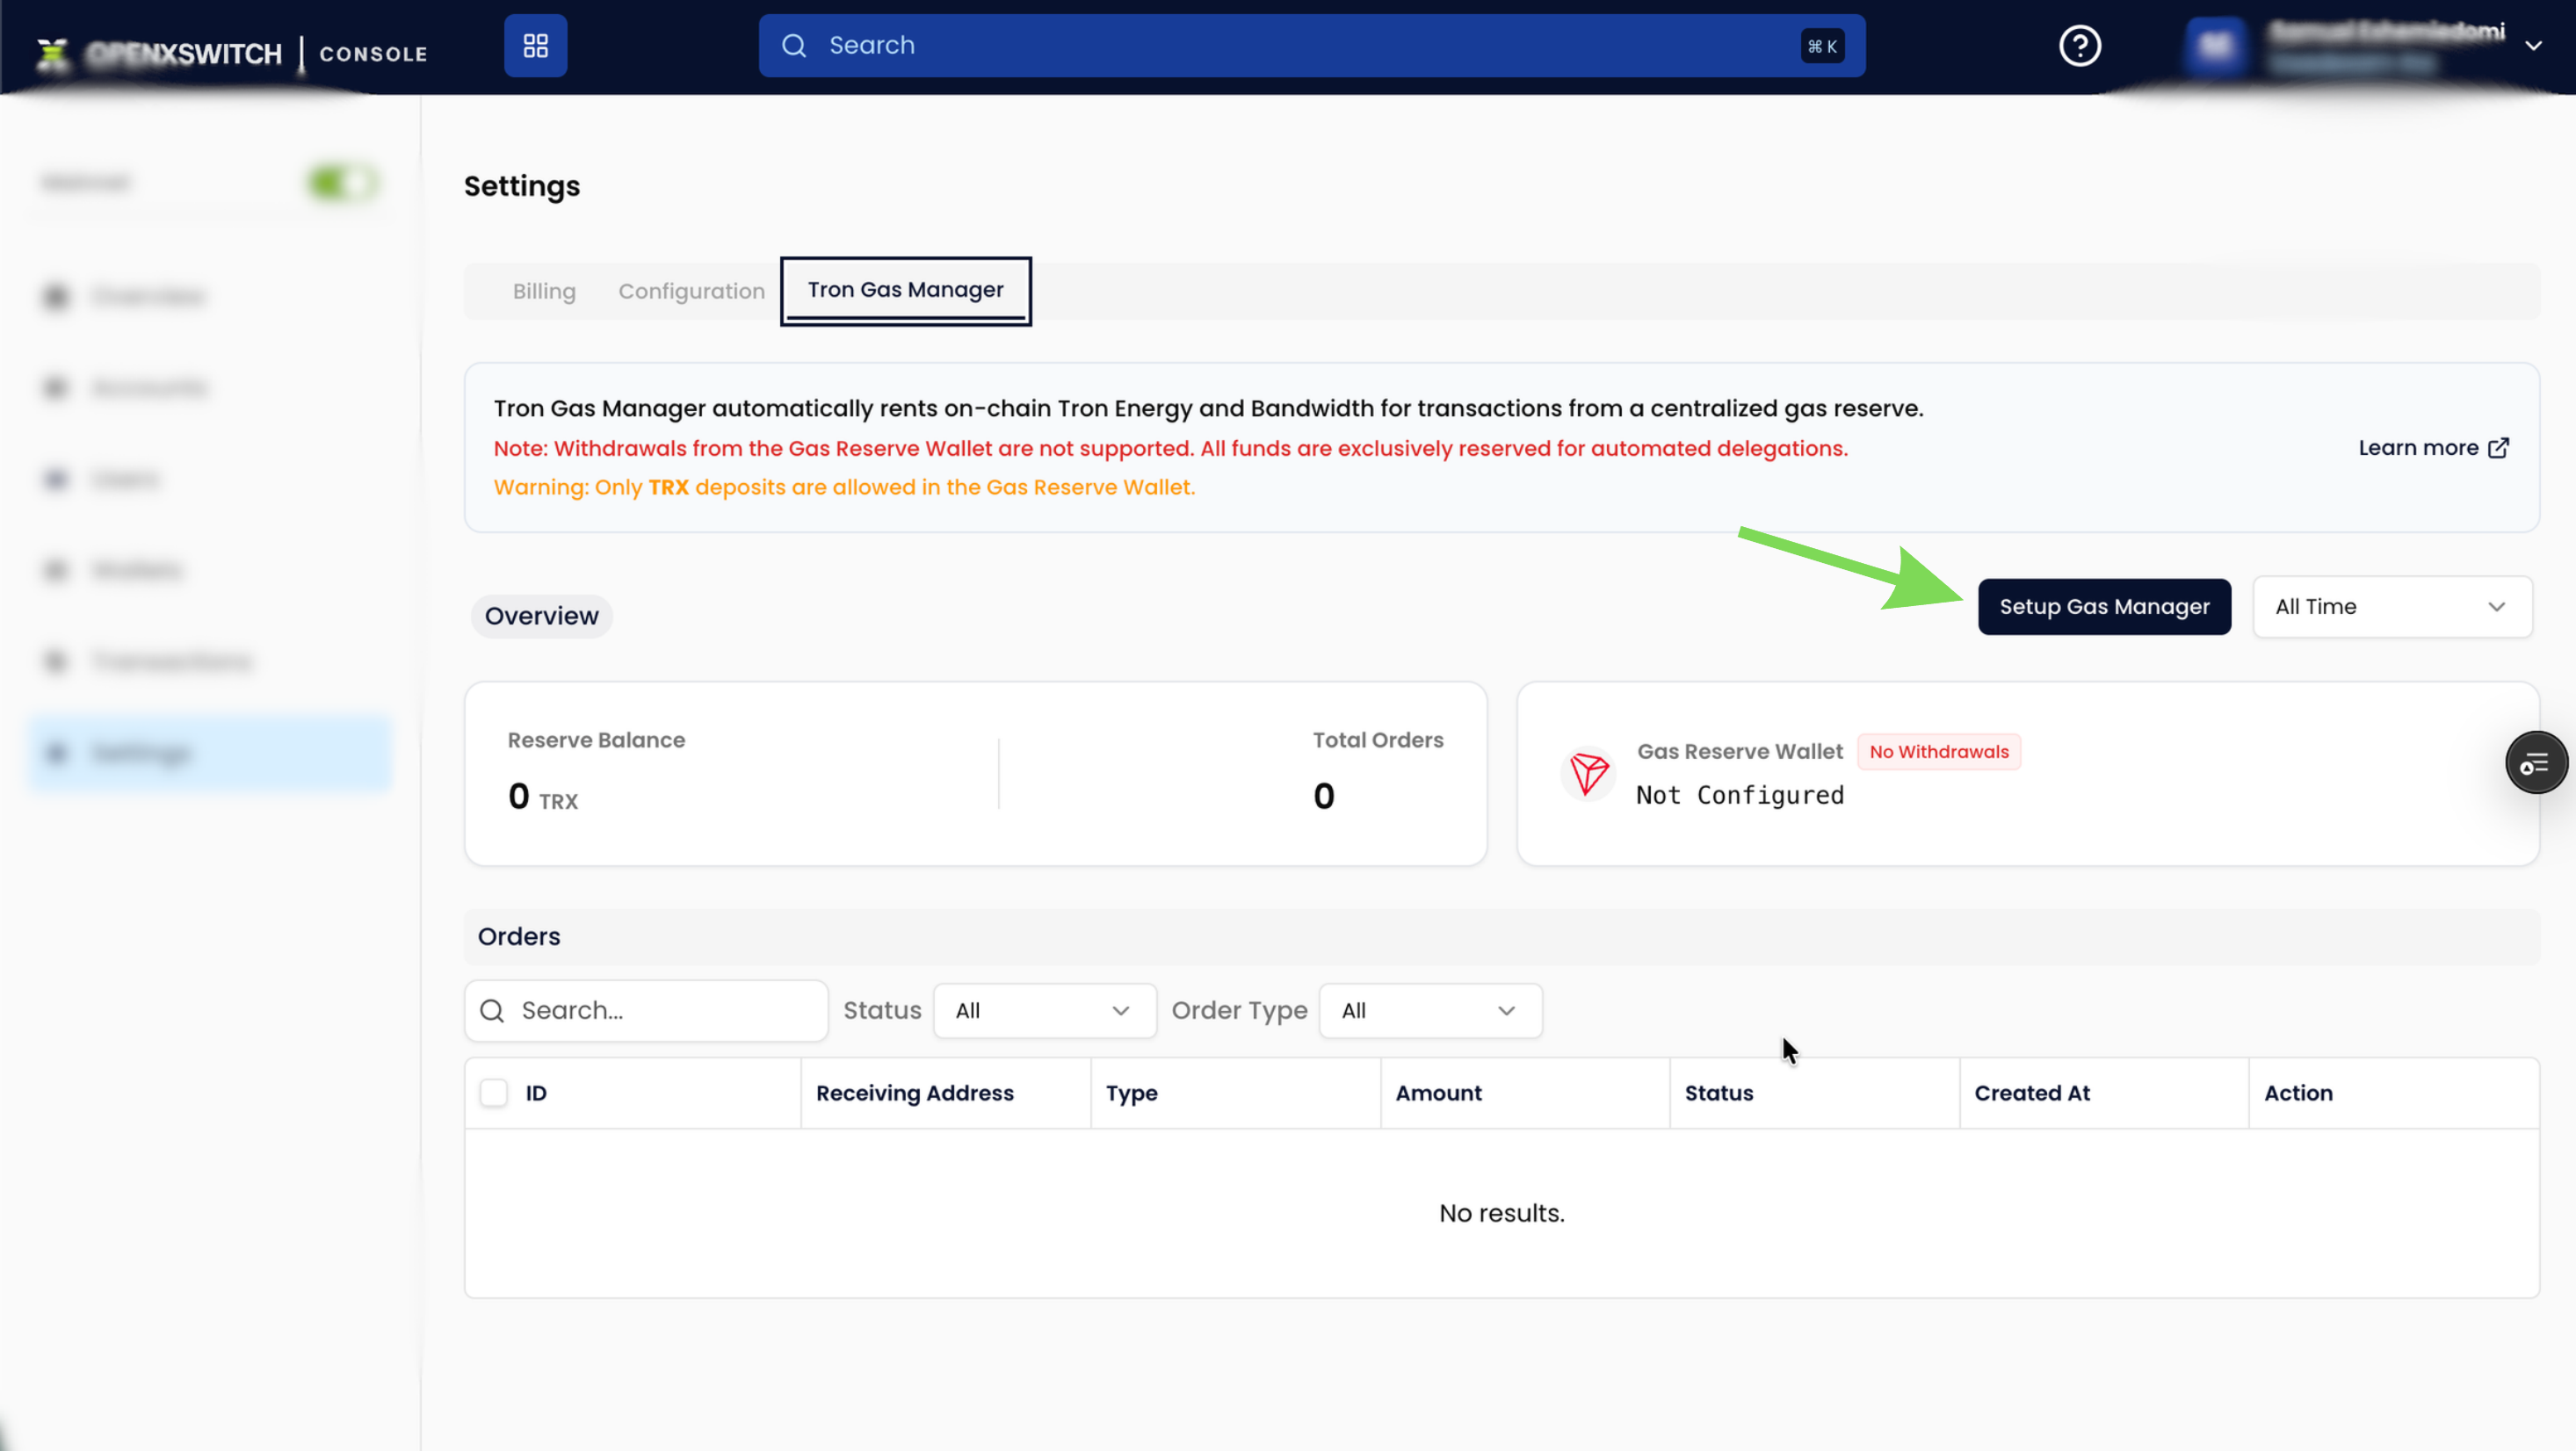Click the magnifier icon in the top search bar
This screenshot has height=1451, width=2576.
point(794,46)
